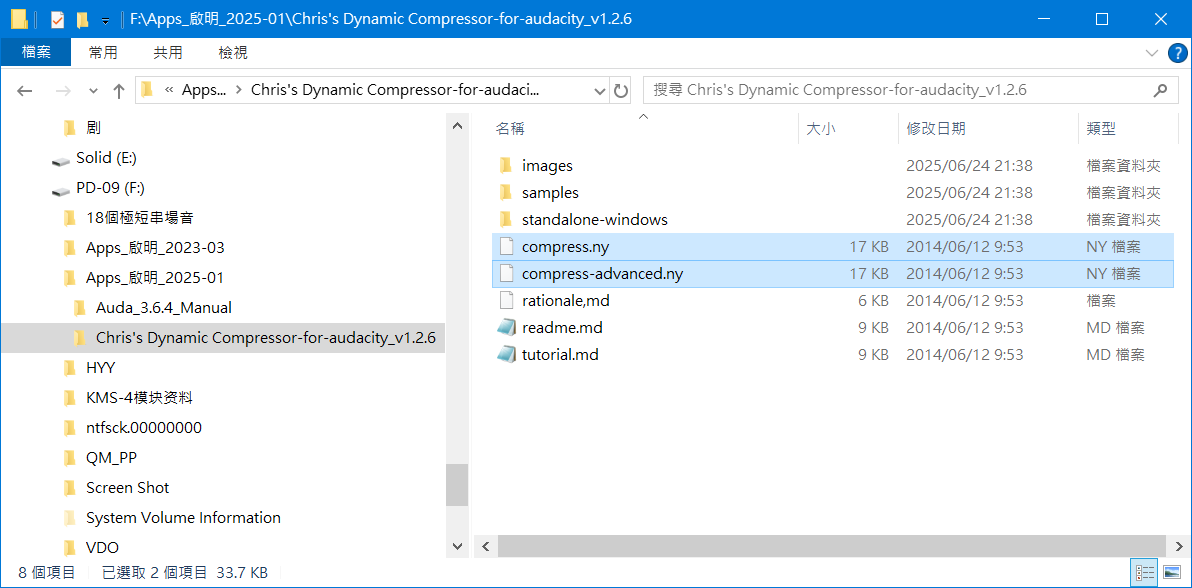Click the compress-advanced.ny file icon

506,274
